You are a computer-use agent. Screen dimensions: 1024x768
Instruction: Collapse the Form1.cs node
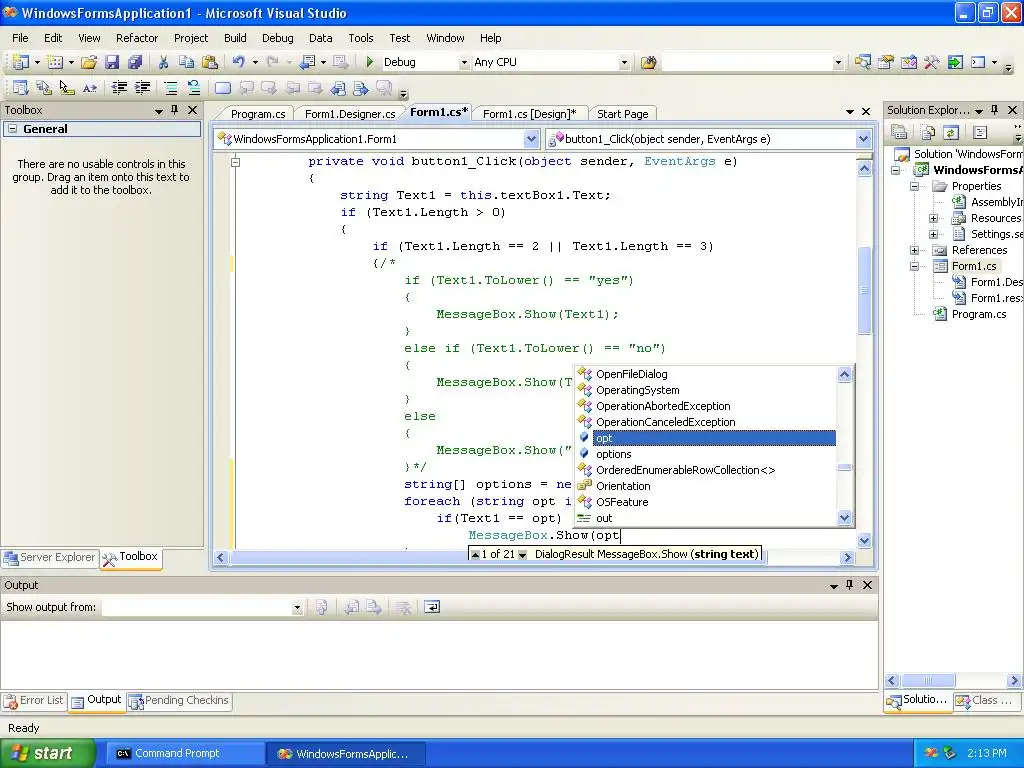pyautogui.click(x=914, y=266)
